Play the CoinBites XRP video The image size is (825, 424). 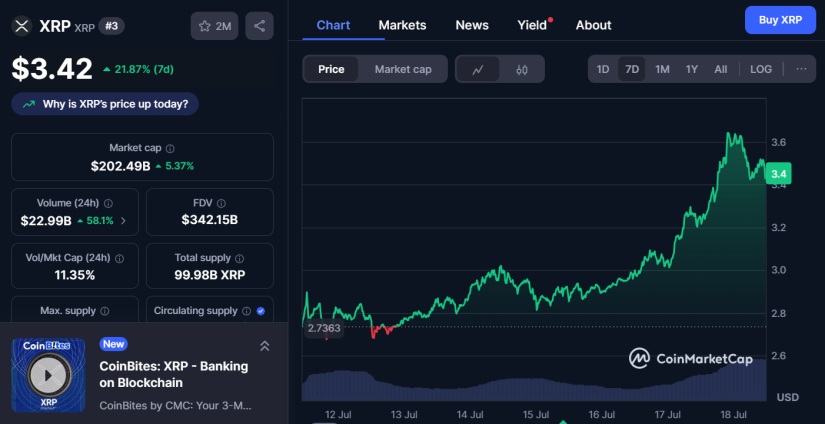[48, 375]
